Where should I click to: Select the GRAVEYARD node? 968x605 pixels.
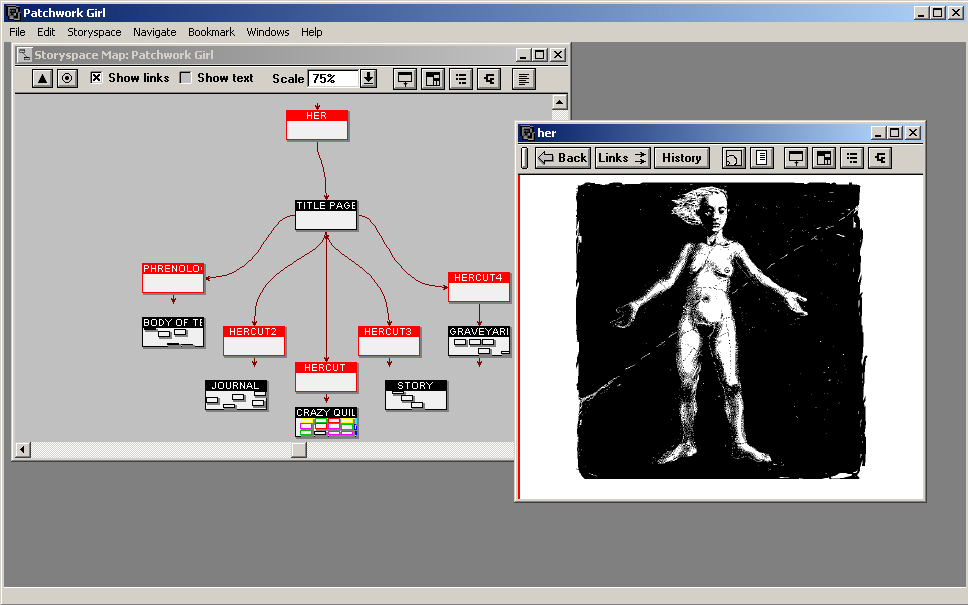479,341
